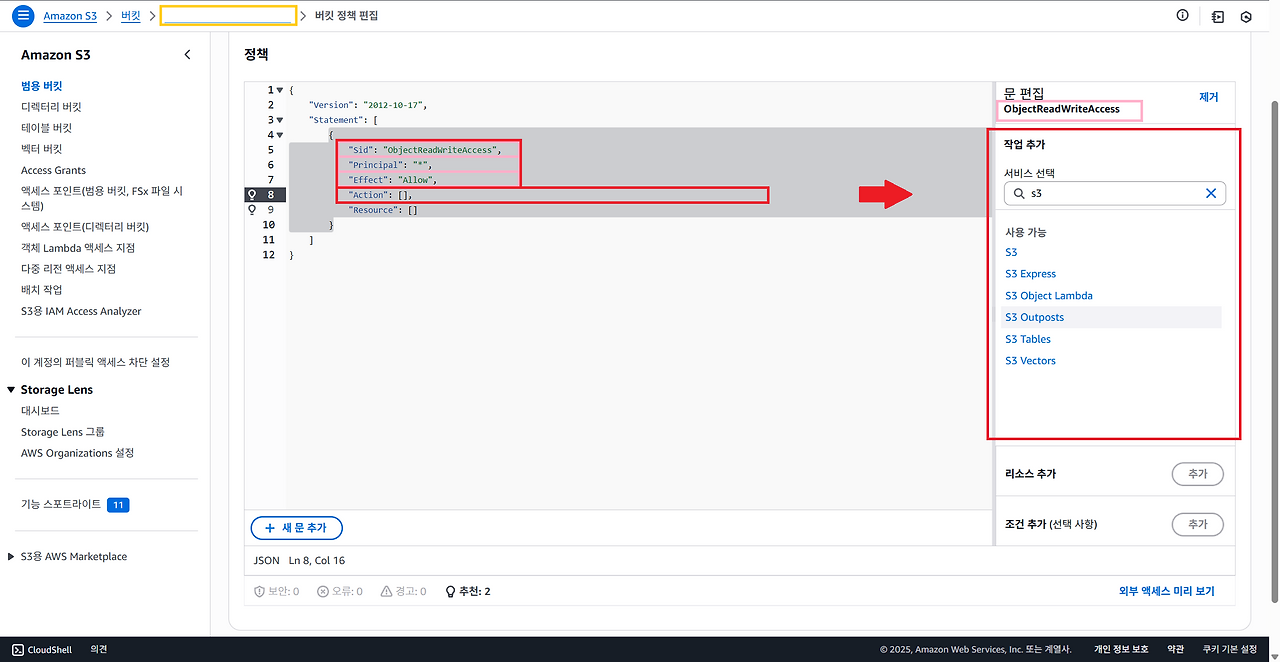Screen dimensions: 1280x662
Task: Collapse code fold arrow on line 1
Action: click(x=279, y=90)
